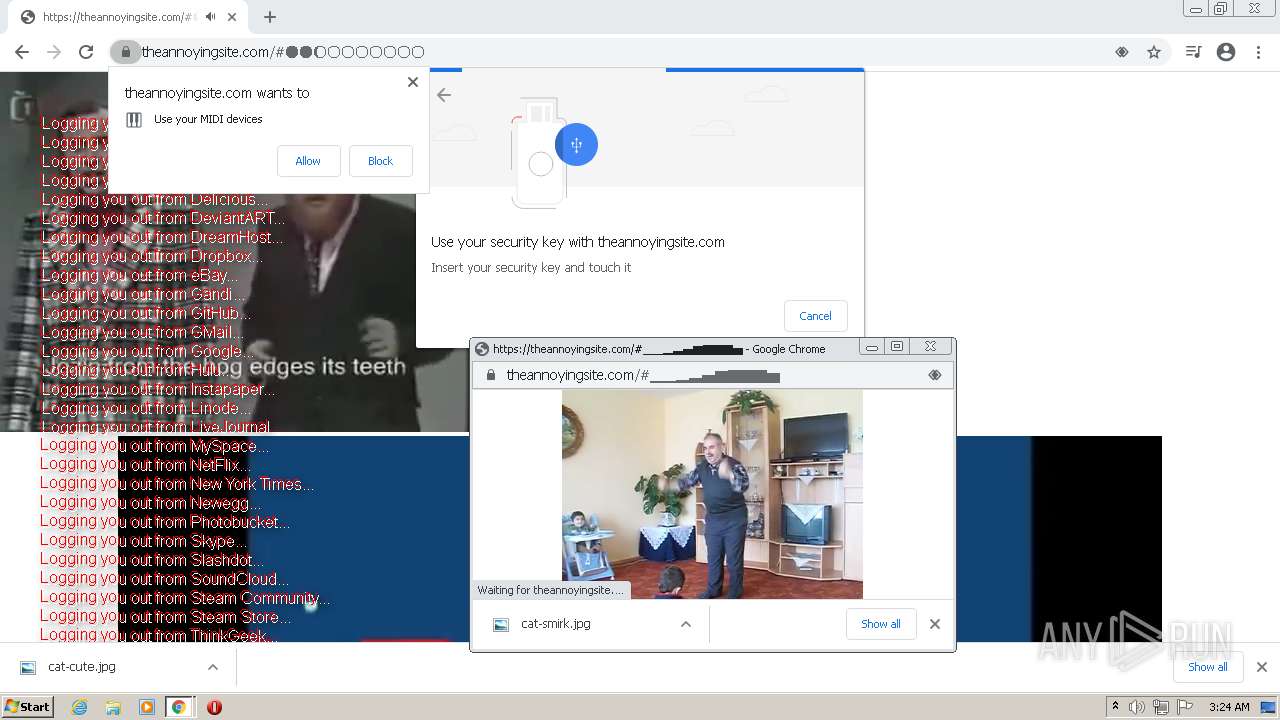Reload the theannoyingsite.com page
Screen dimensions: 1280x720
[86, 52]
